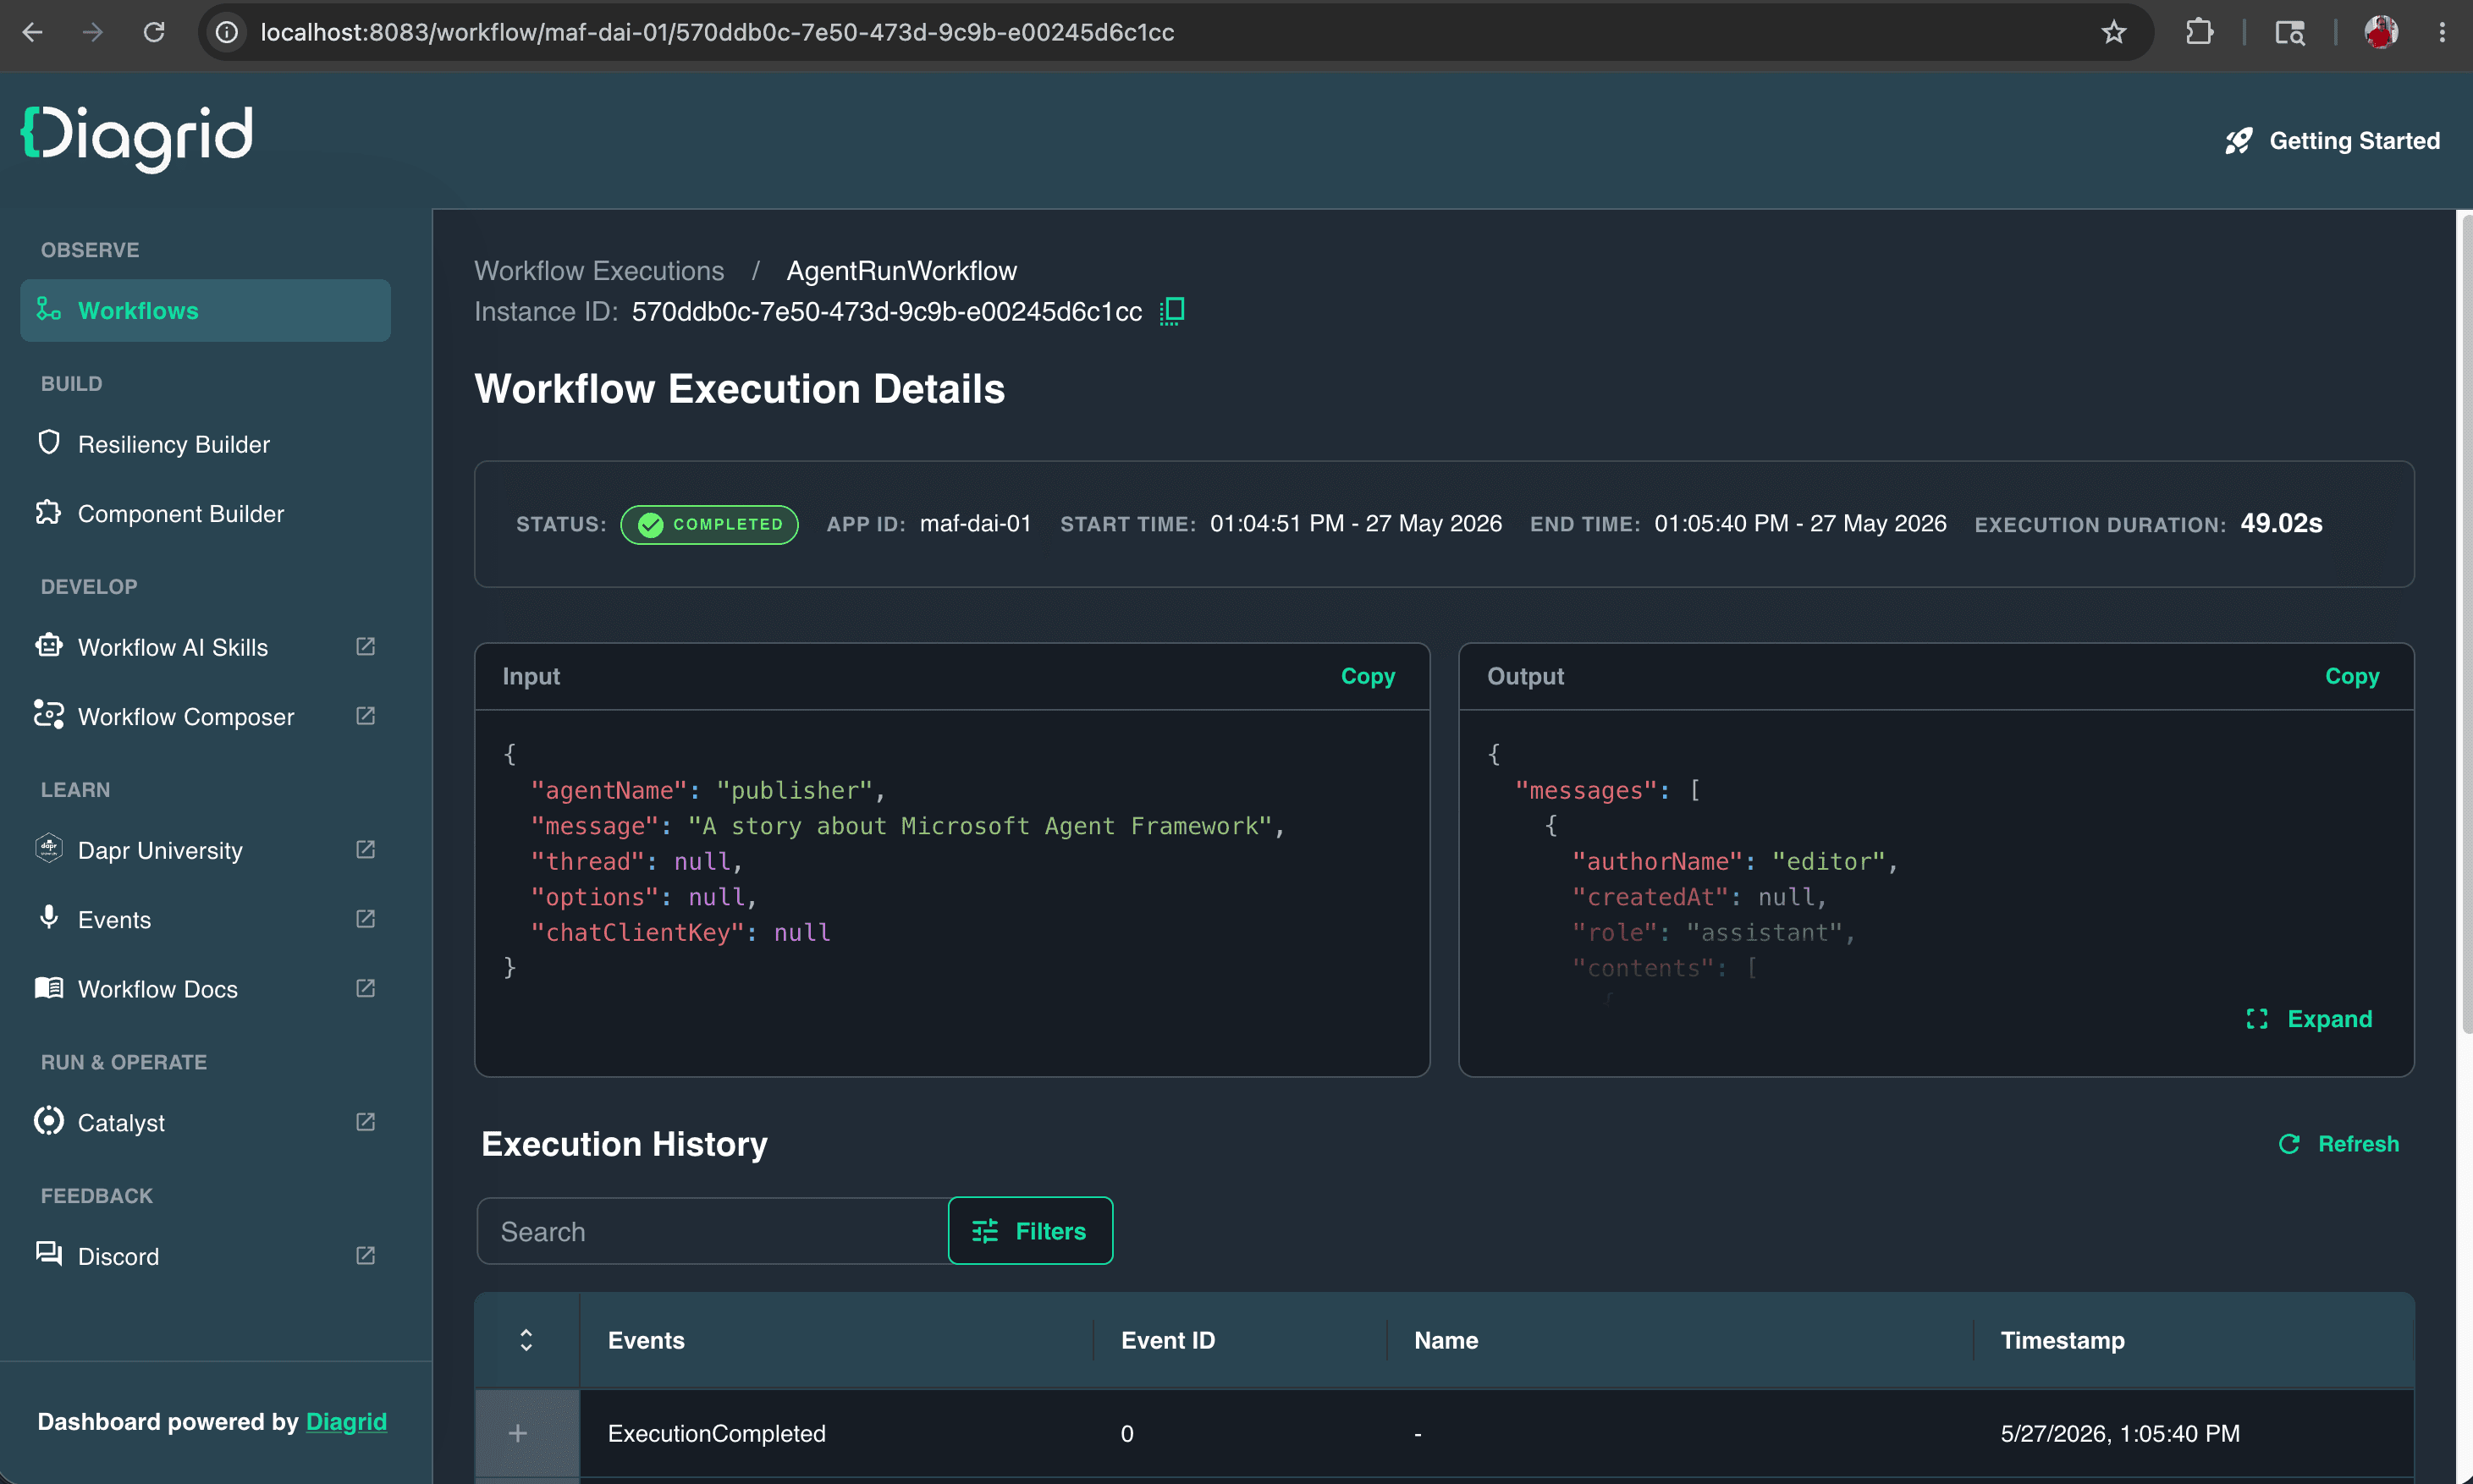Open the browser three-dot menu
The image size is (2473, 1484).
pos(2442,32)
